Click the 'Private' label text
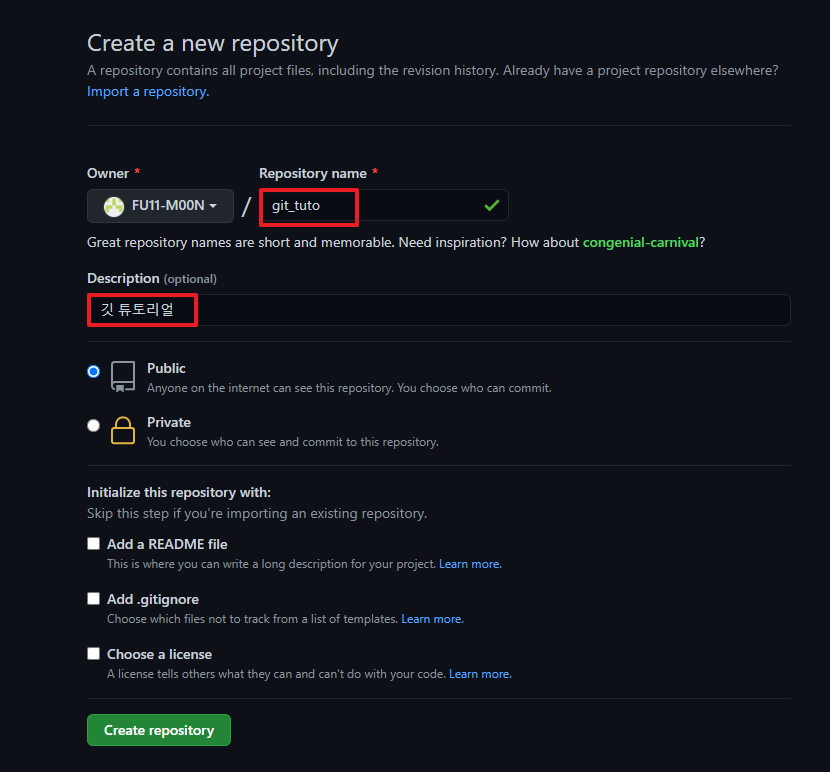 click(169, 423)
